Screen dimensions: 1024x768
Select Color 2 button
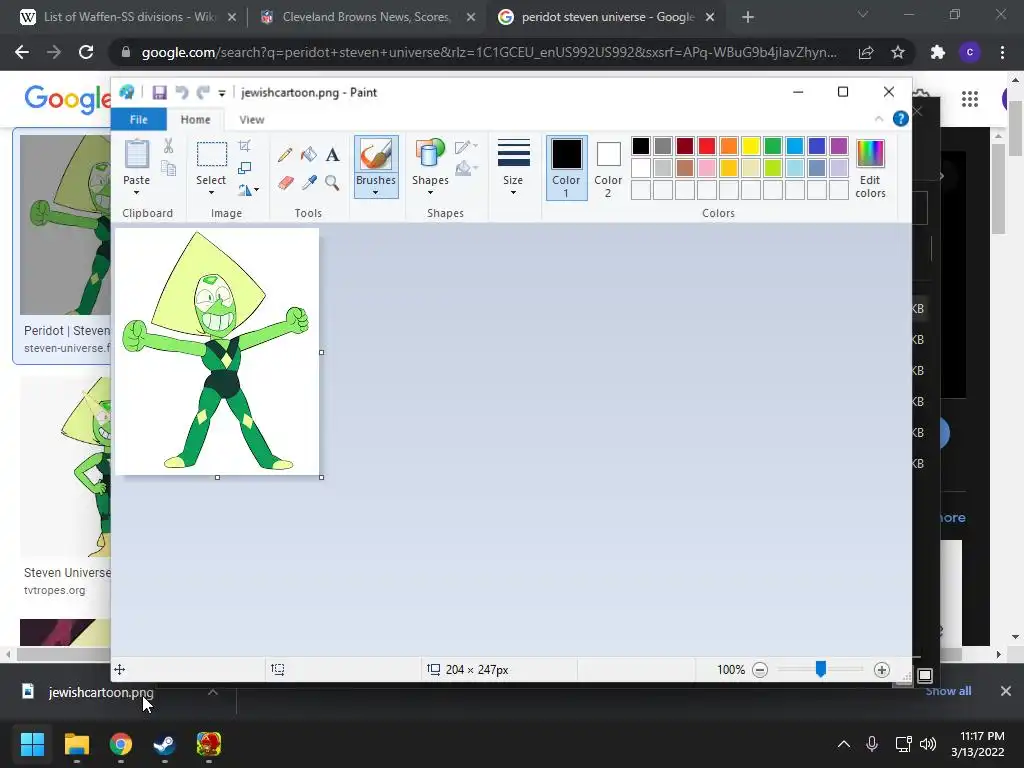click(x=608, y=168)
